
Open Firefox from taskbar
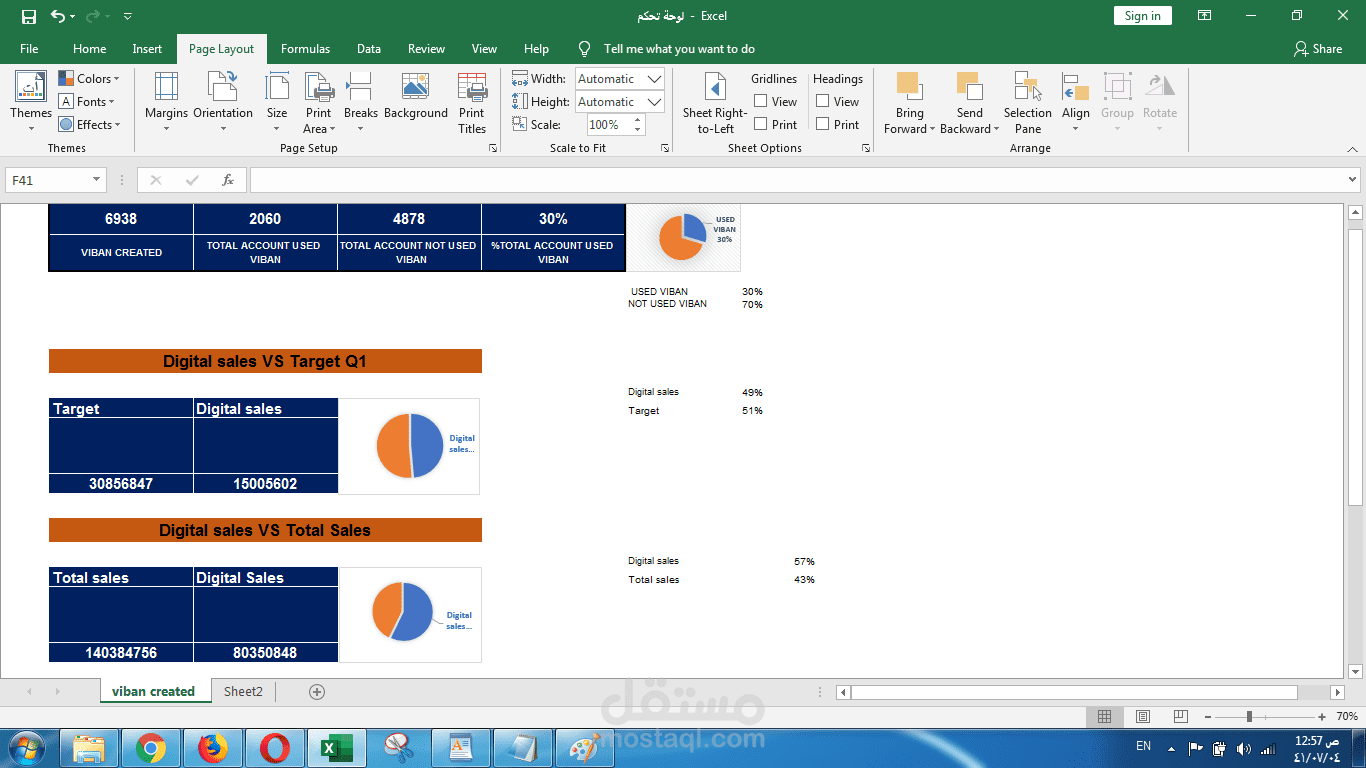point(212,748)
